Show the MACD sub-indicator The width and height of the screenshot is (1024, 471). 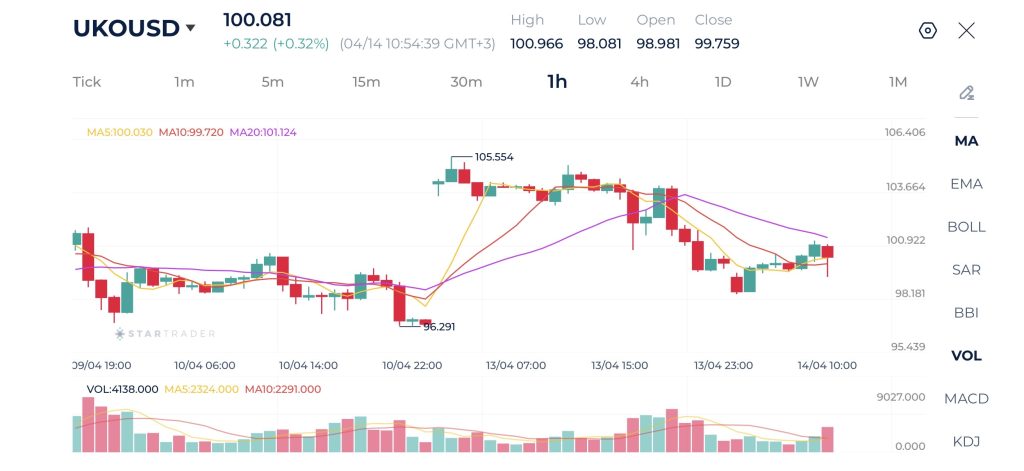[x=966, y=399]
